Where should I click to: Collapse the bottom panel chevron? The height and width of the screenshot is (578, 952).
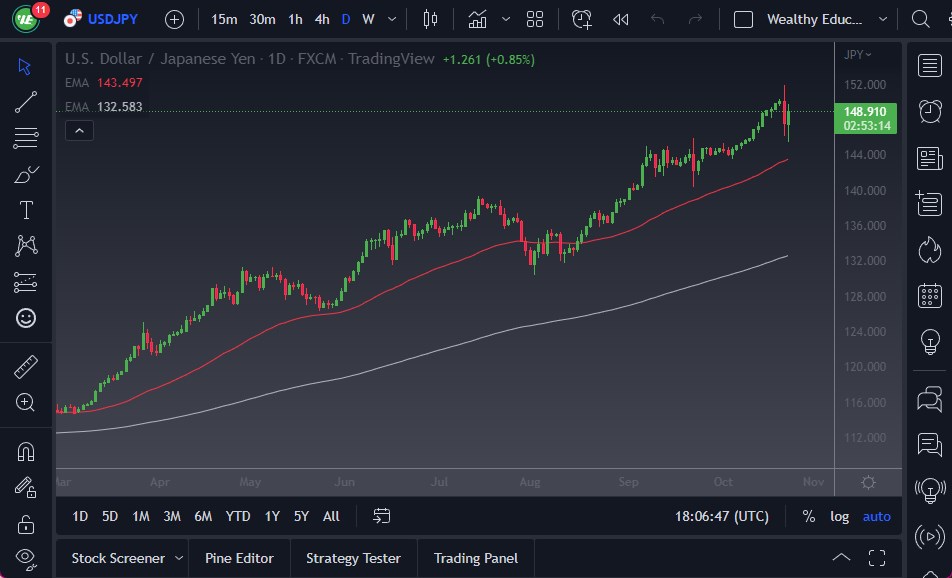click(841, 558)
